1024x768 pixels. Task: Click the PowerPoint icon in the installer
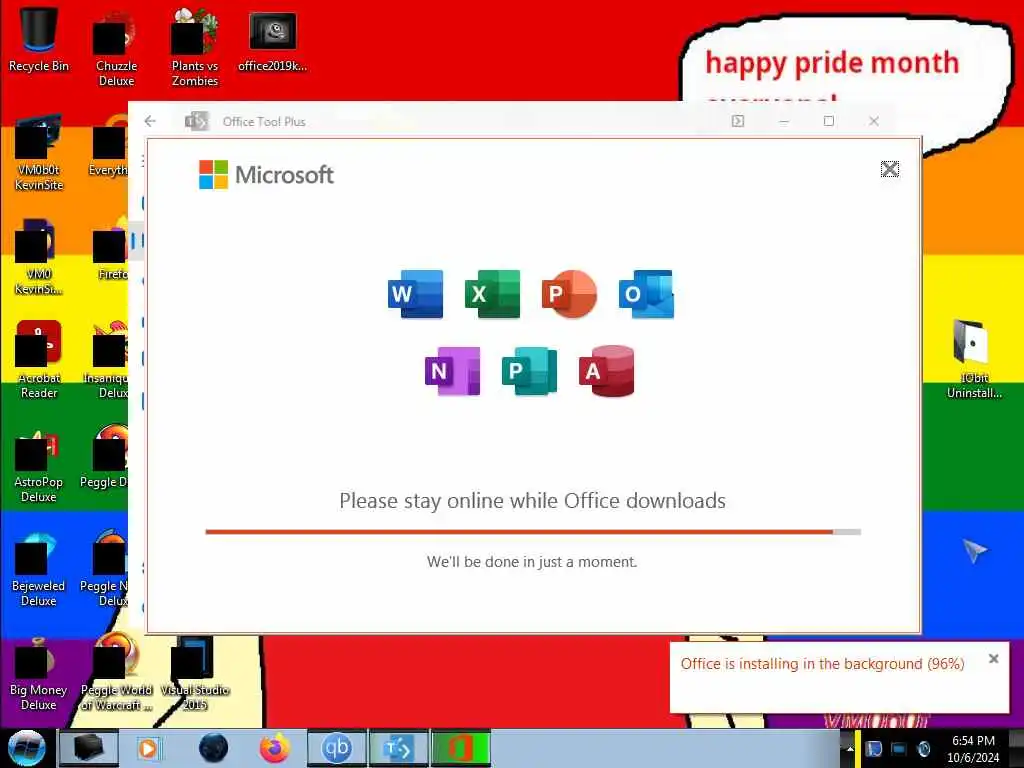tap(569, 294)
